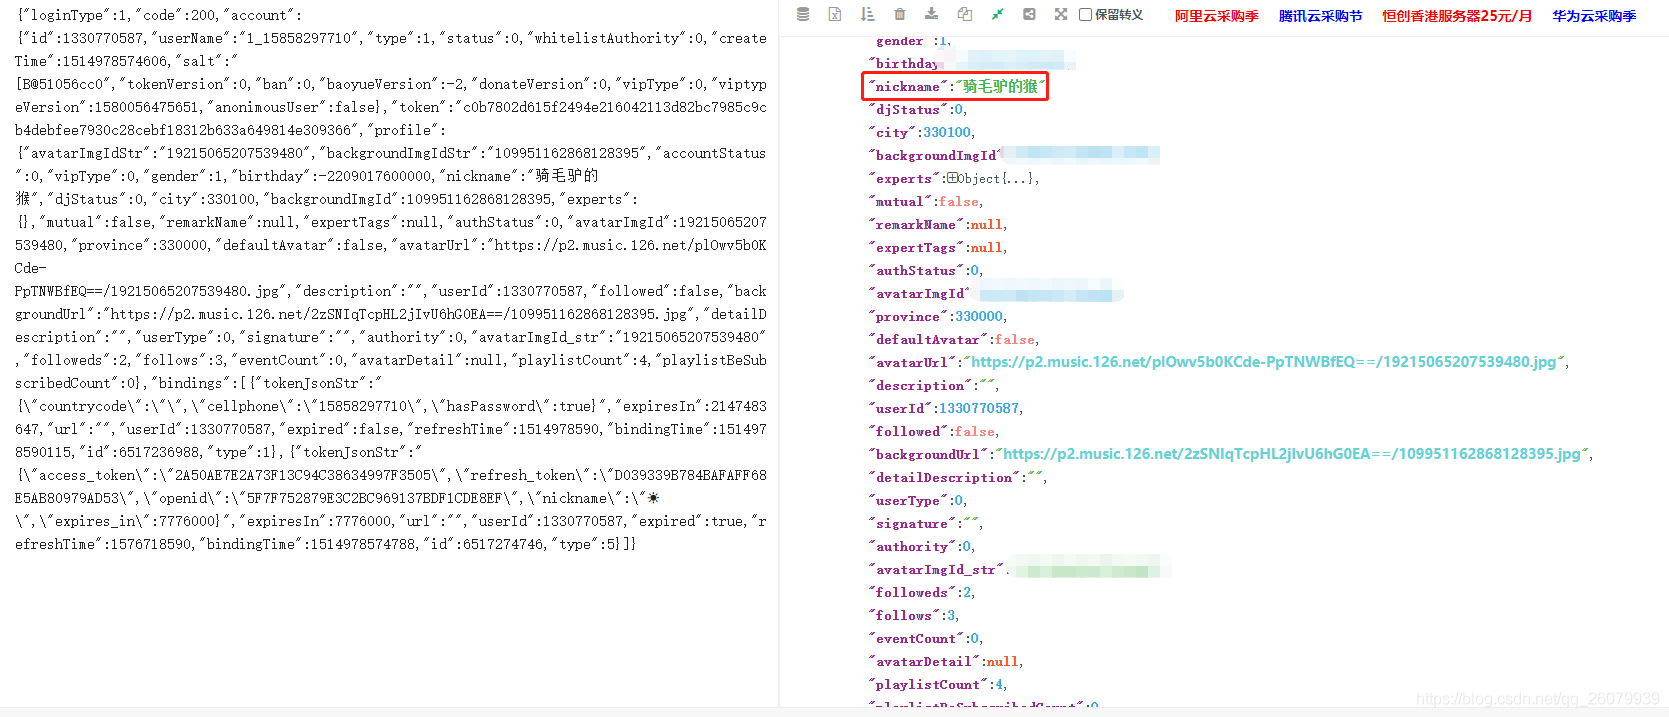Click the expertTags null value
The width and height of the screenshot is (1669, 717).
(986, 247)
